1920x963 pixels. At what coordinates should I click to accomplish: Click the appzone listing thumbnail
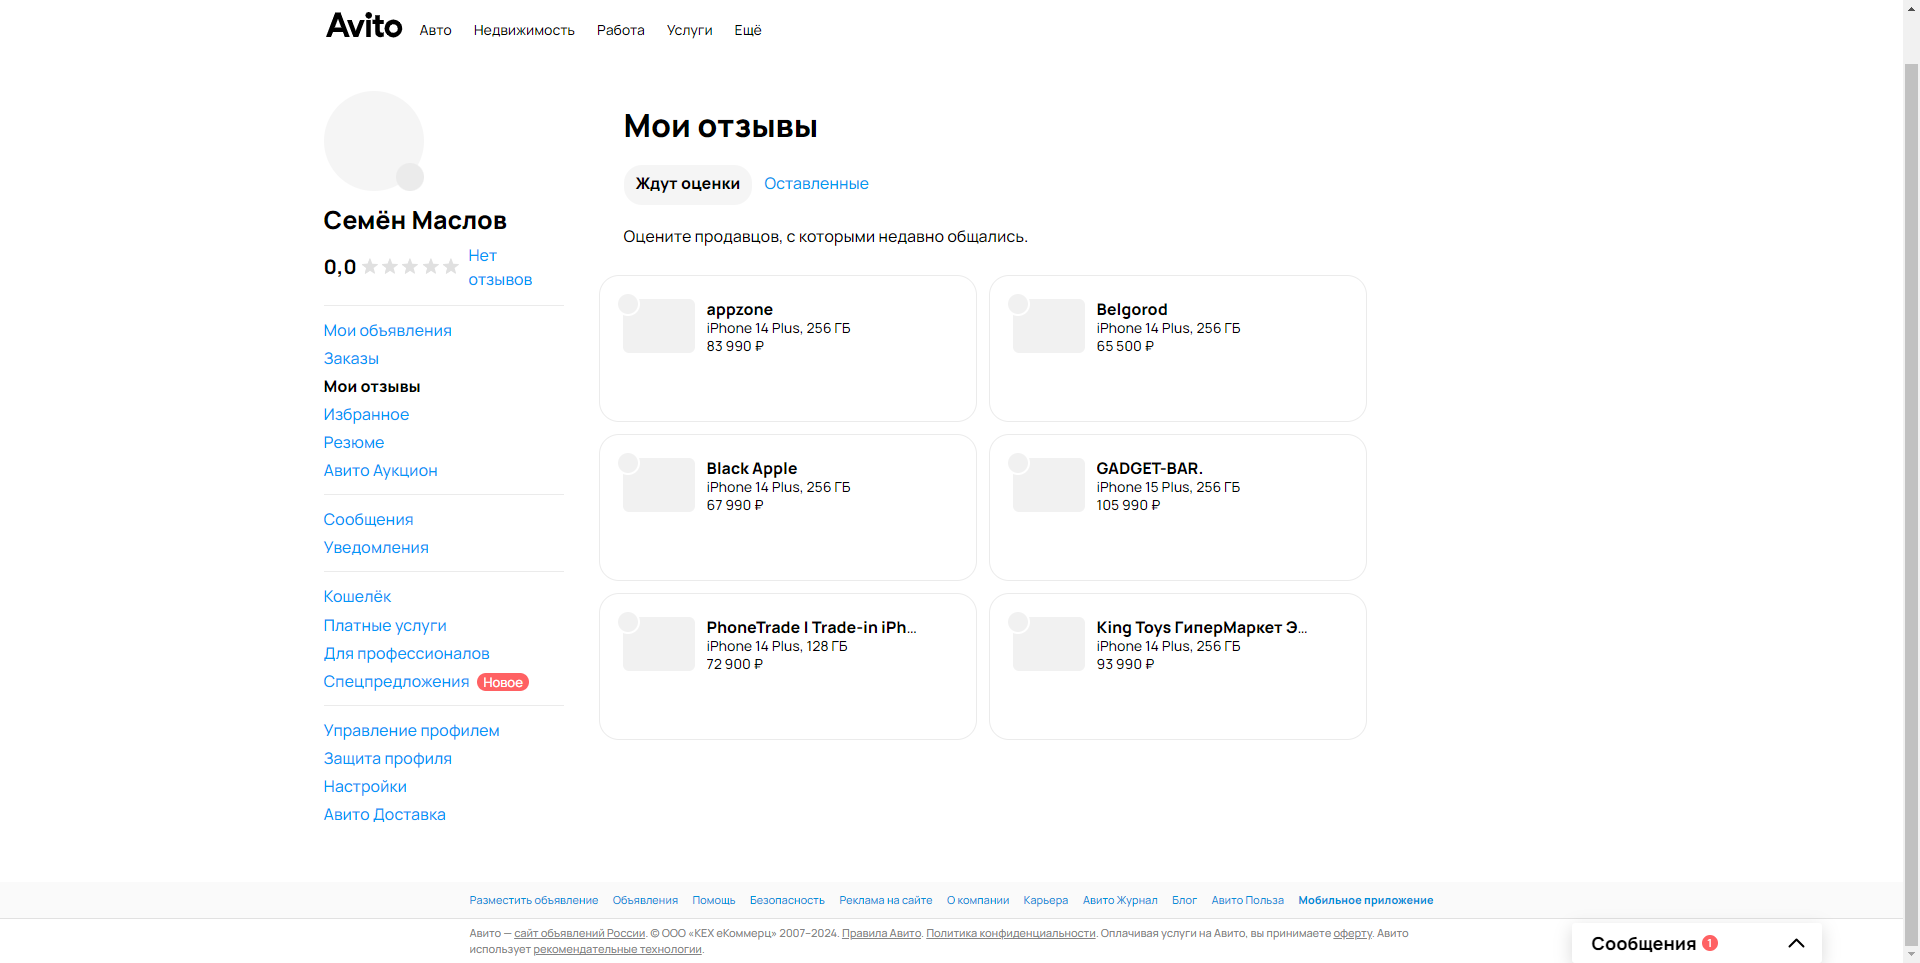[x=659, y=326]
